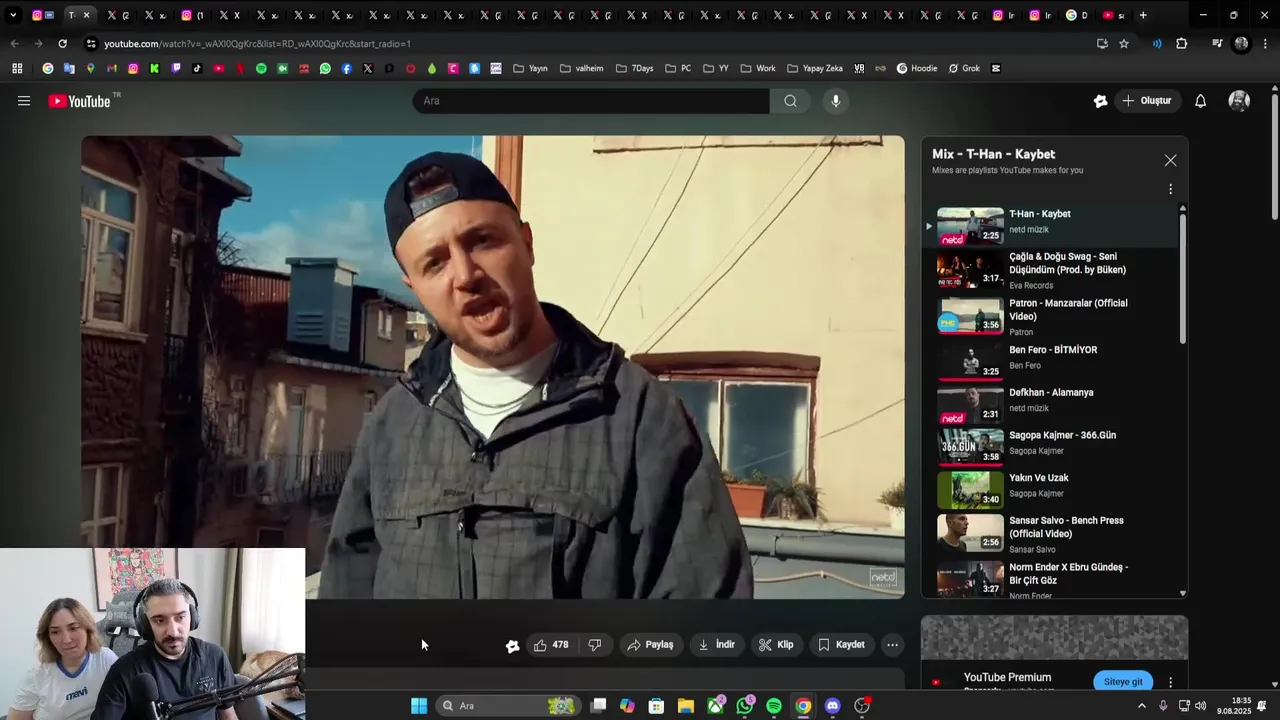Open the Grok bookmark
This screenshot has width=1280, height=720.
point(964,68)
